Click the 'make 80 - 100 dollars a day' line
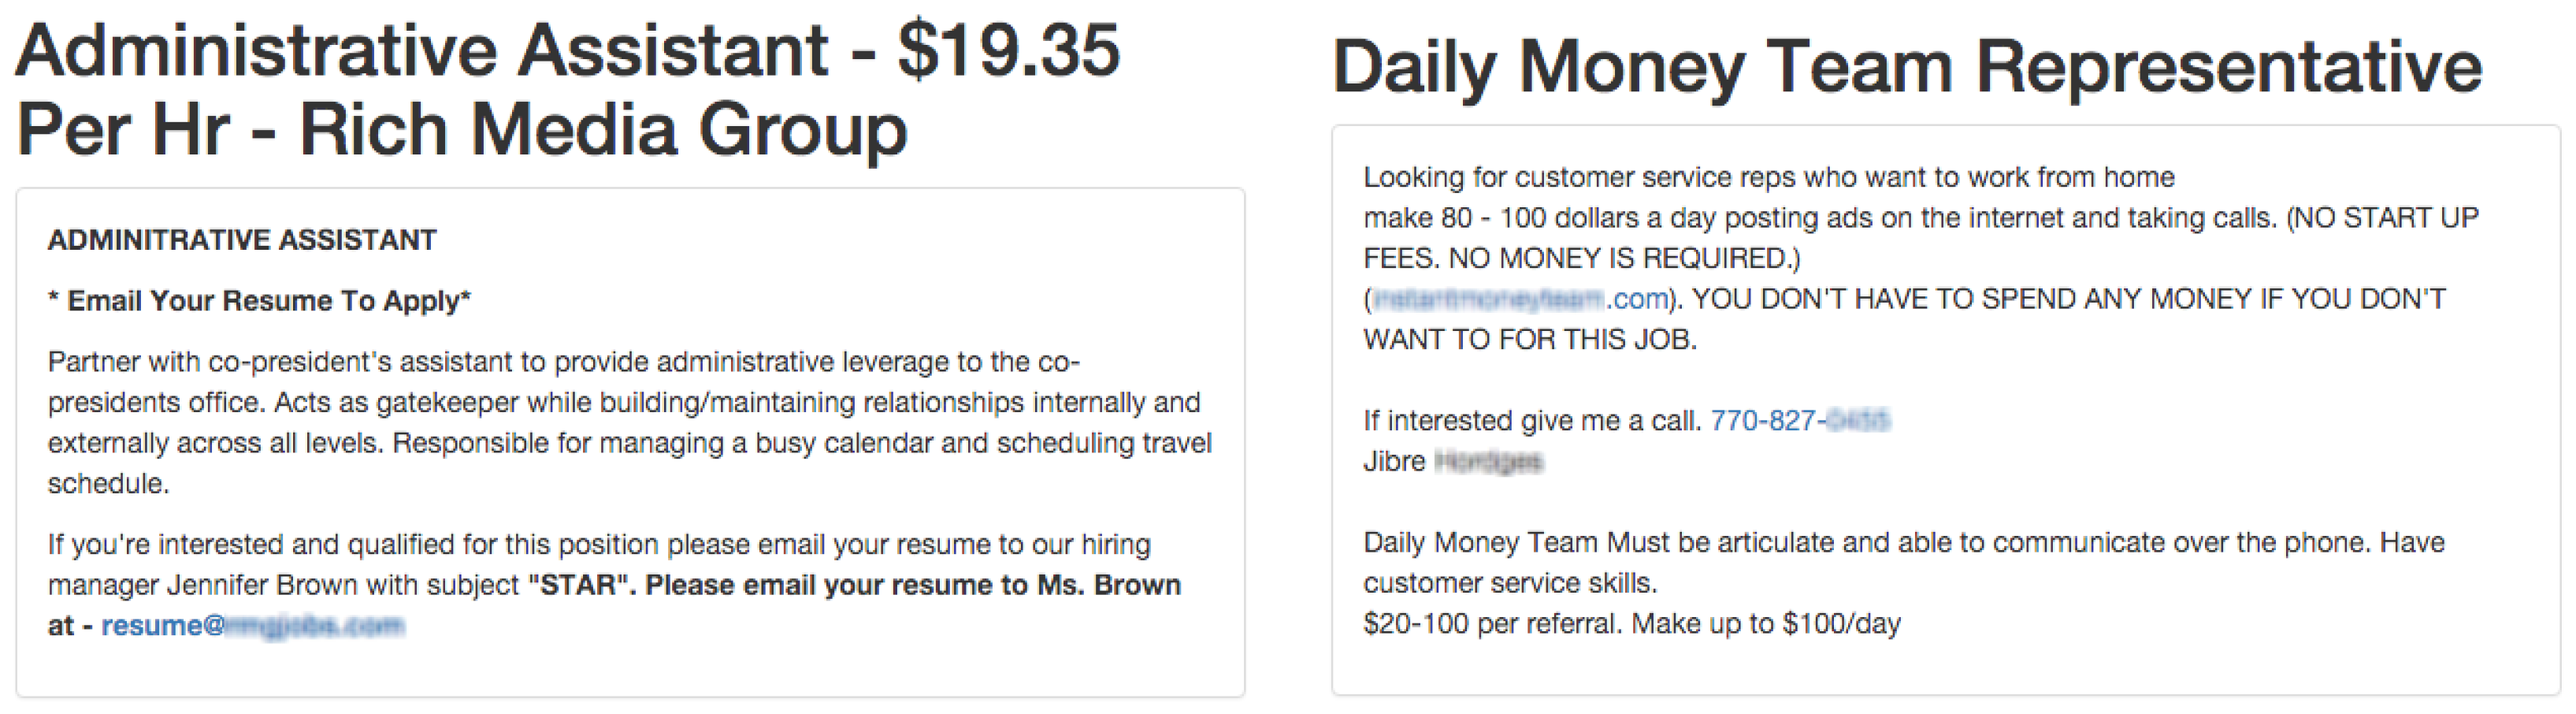 (x=1921, y=218)
